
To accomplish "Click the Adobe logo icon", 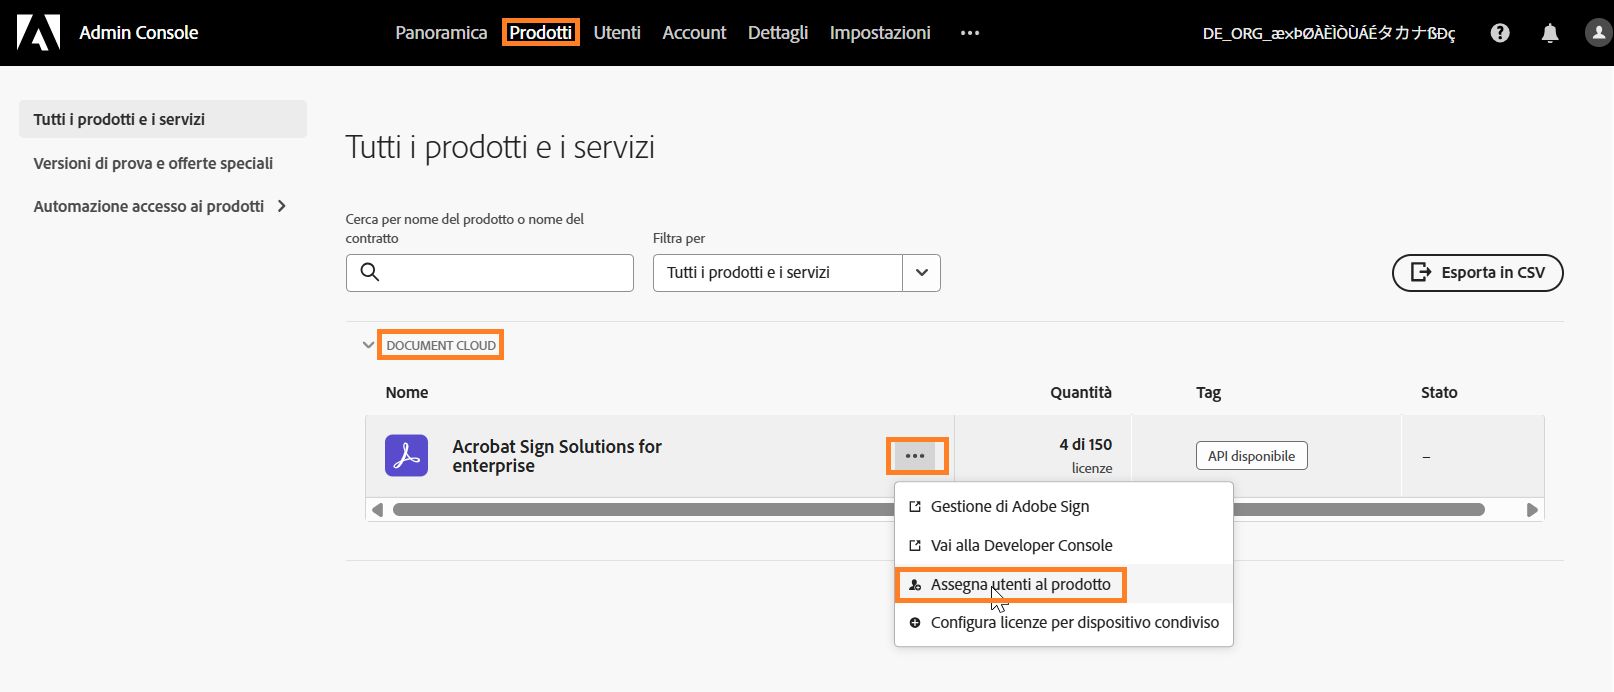I will click(x=38, y=32).
